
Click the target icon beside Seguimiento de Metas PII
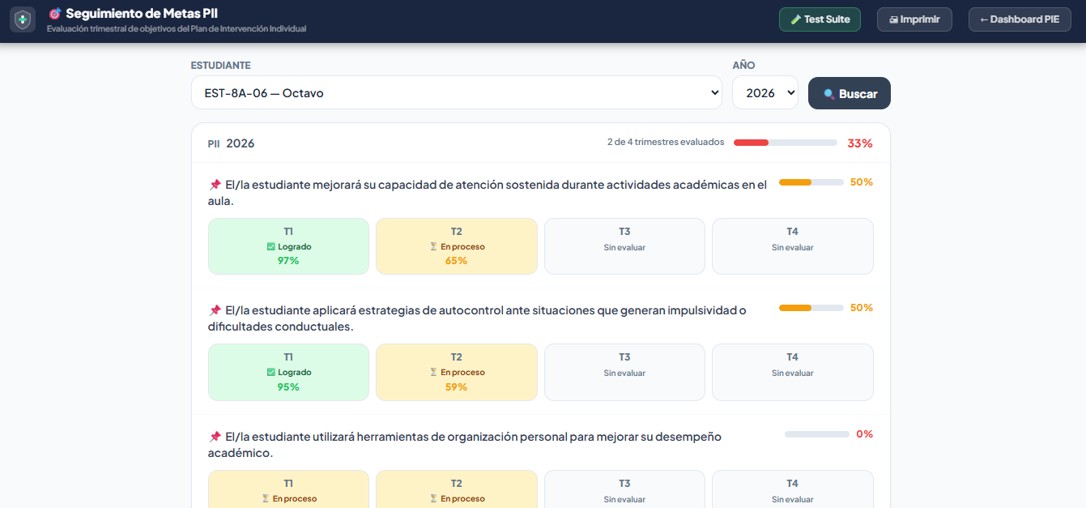coord(55,13)
